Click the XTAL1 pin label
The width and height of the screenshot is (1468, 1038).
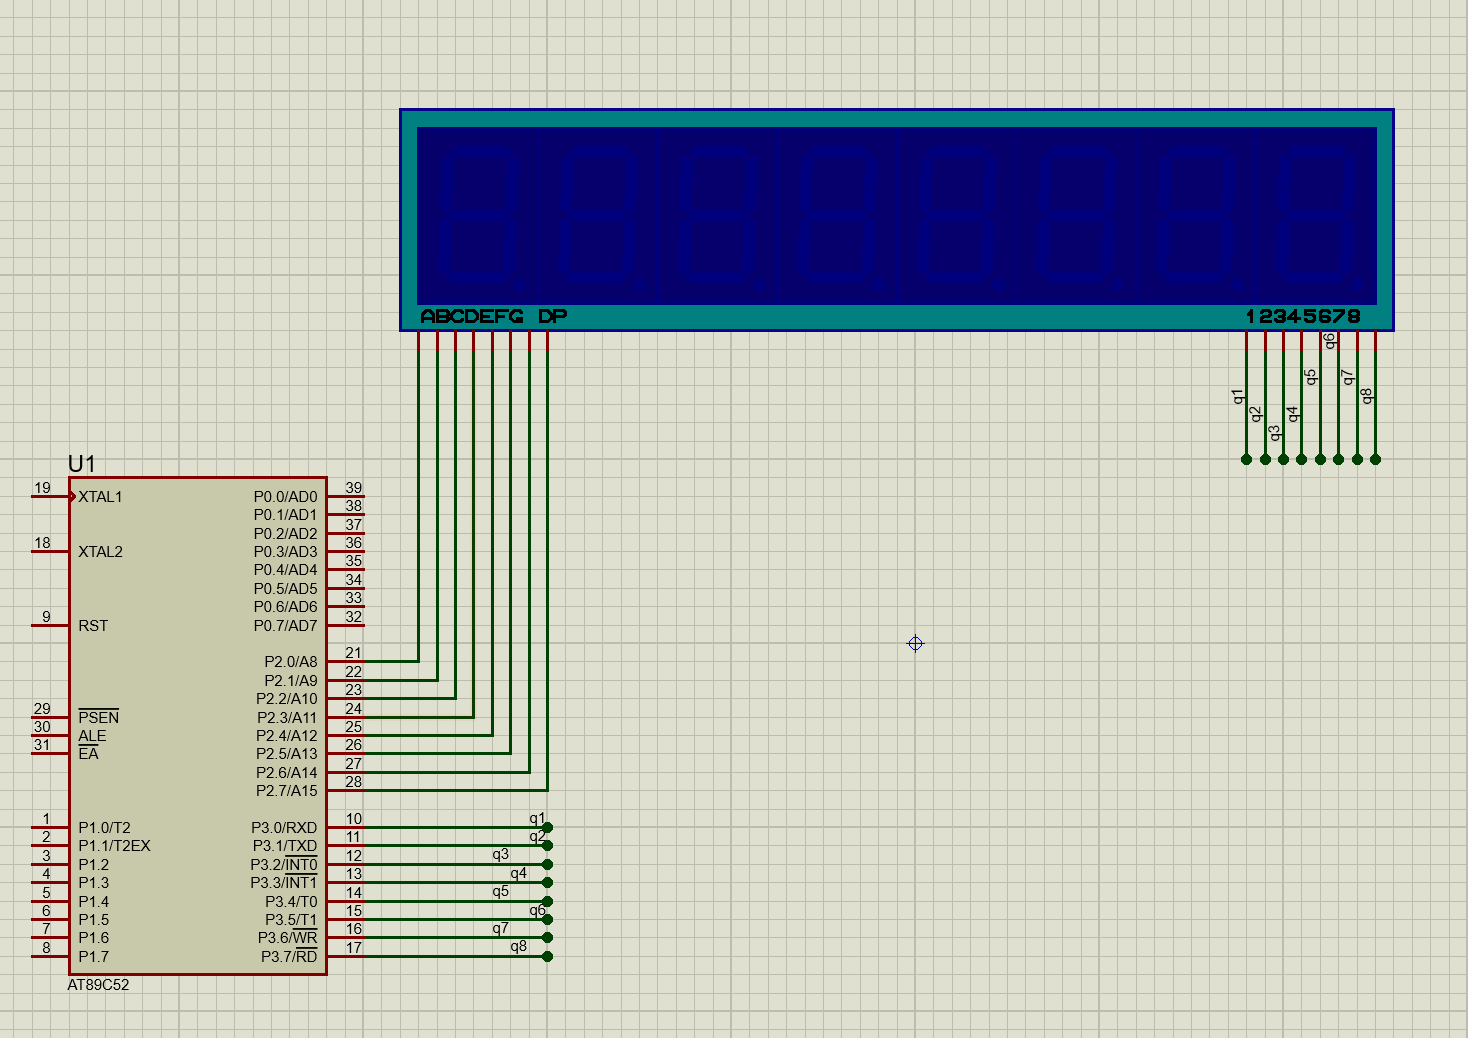coord(100,497)
